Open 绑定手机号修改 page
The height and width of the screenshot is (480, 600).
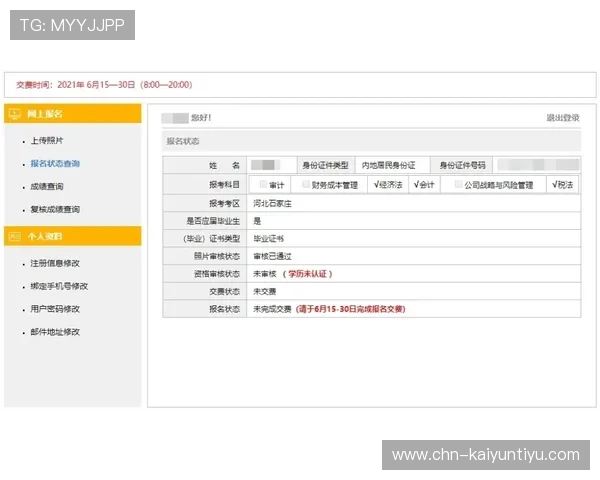point(59,286)
